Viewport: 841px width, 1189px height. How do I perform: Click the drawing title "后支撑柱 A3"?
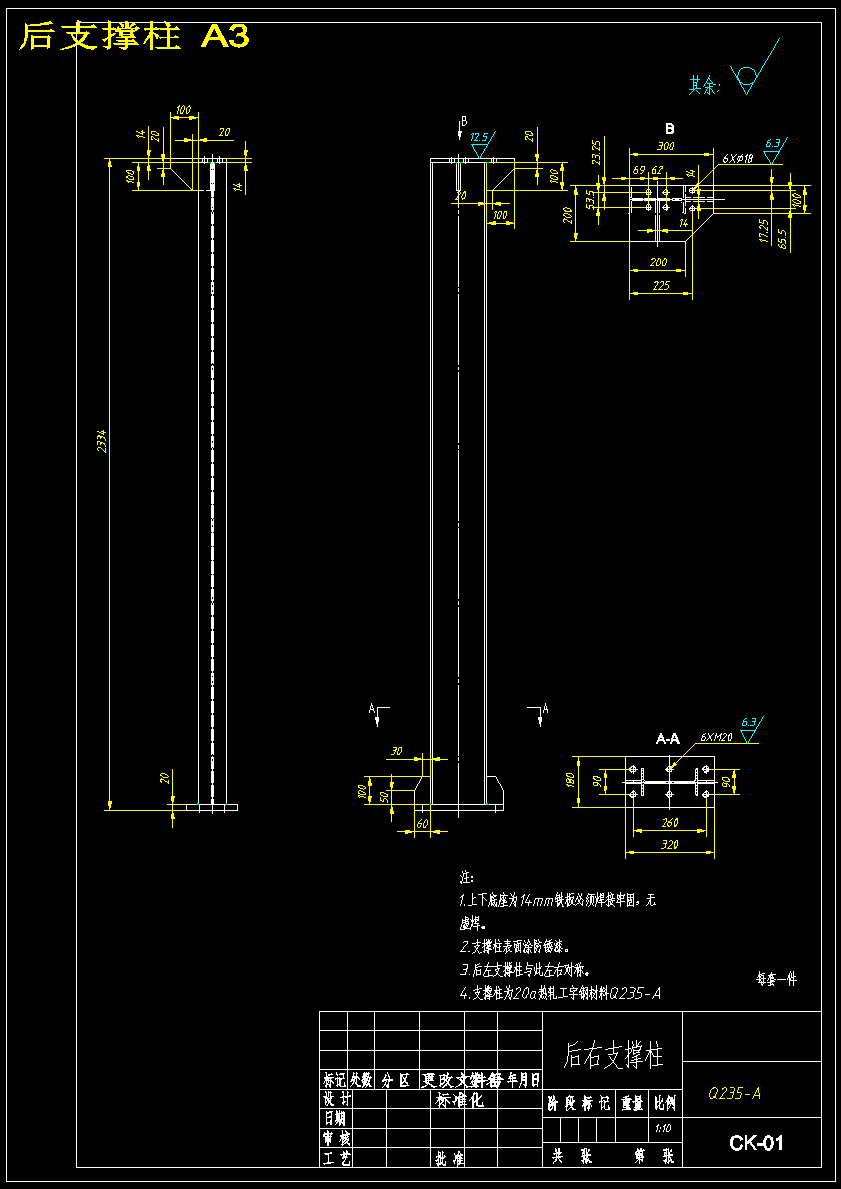click(133, 36)
